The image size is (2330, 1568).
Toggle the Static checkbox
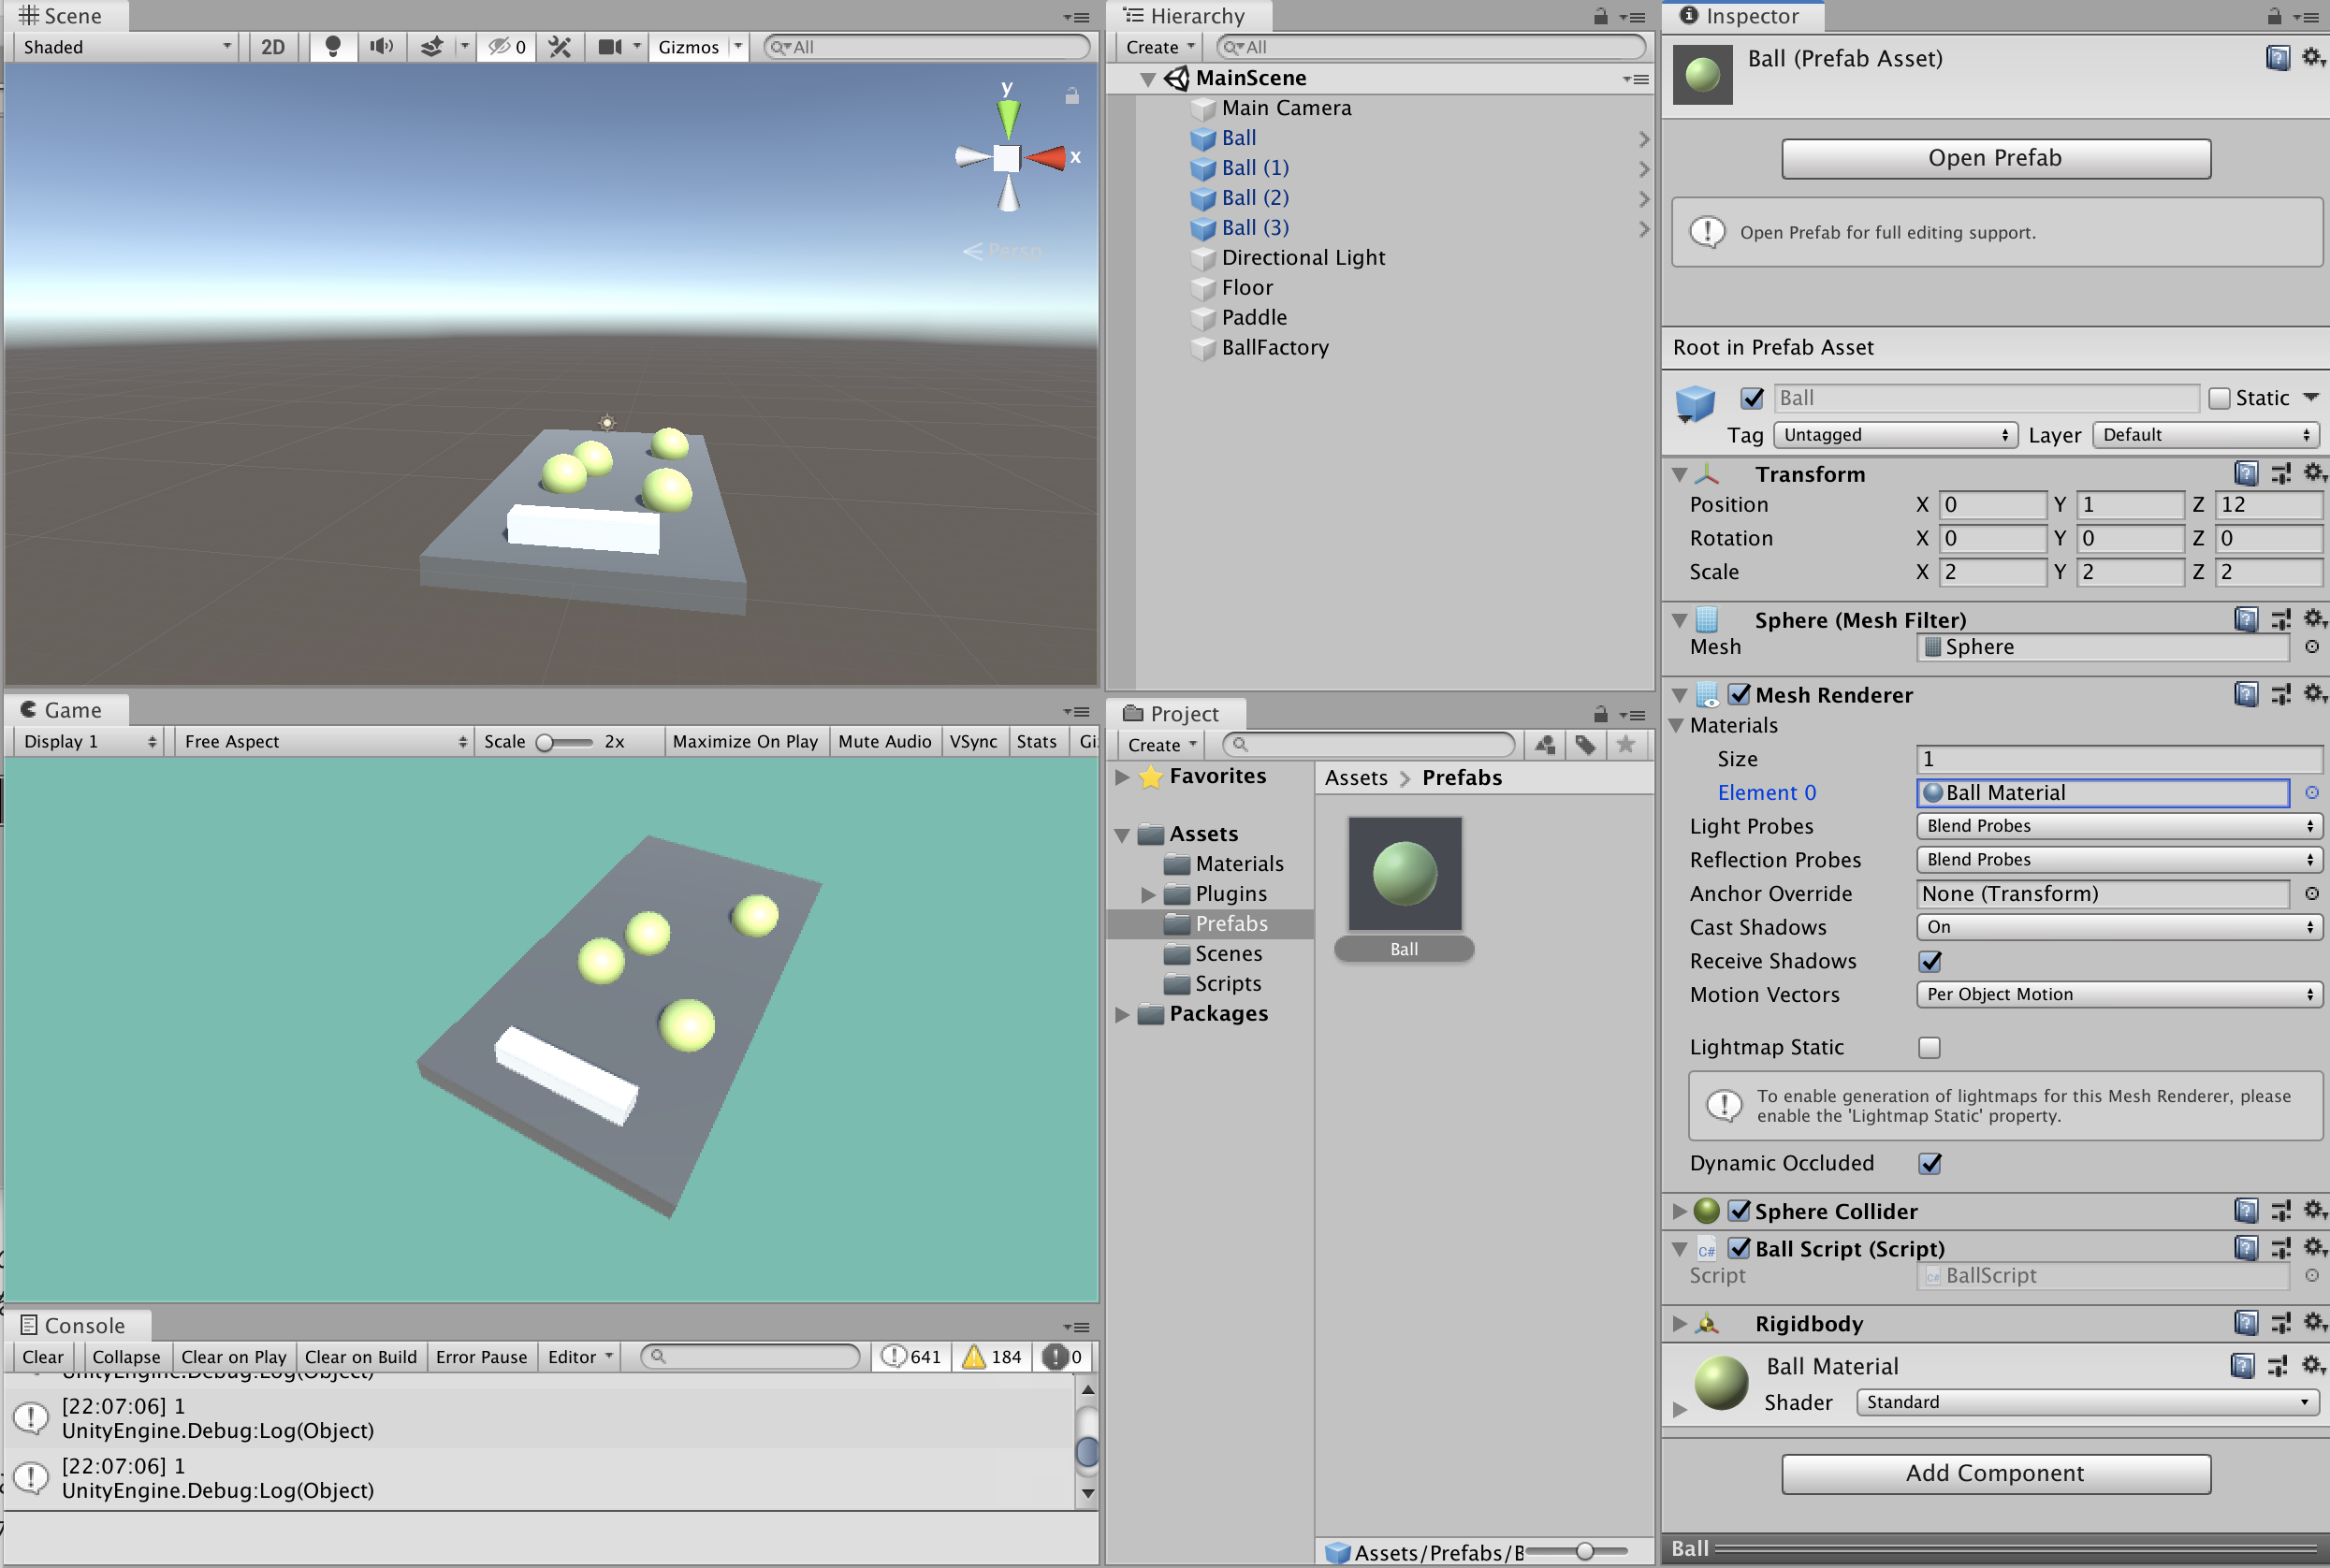pos(2219,398)
